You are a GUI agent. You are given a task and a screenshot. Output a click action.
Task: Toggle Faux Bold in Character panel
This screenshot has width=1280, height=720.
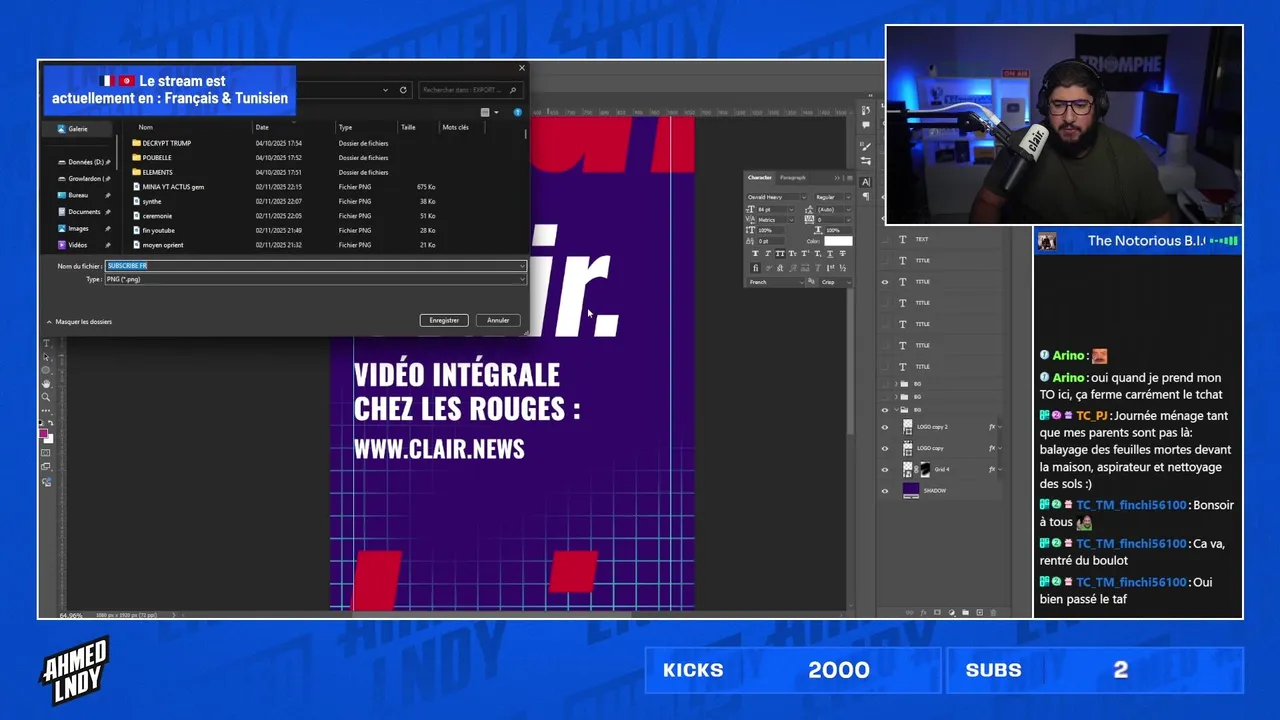755,254
